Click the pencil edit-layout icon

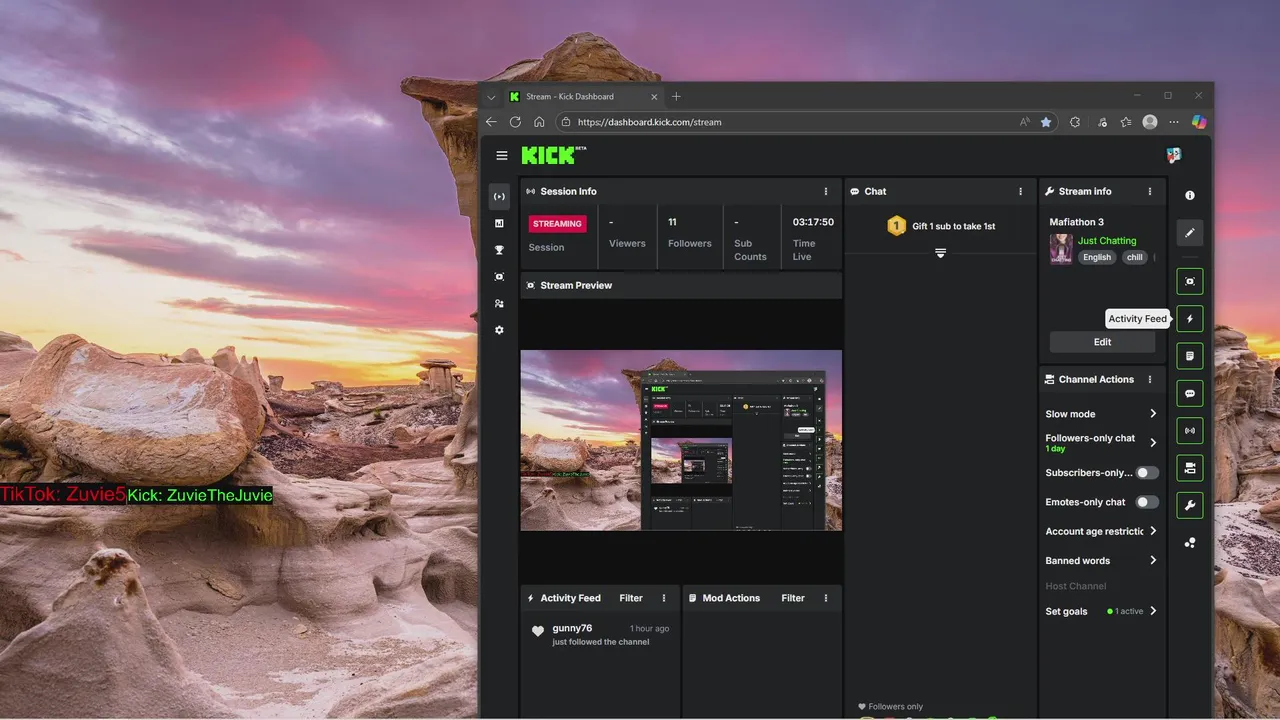click(1190, 233)
